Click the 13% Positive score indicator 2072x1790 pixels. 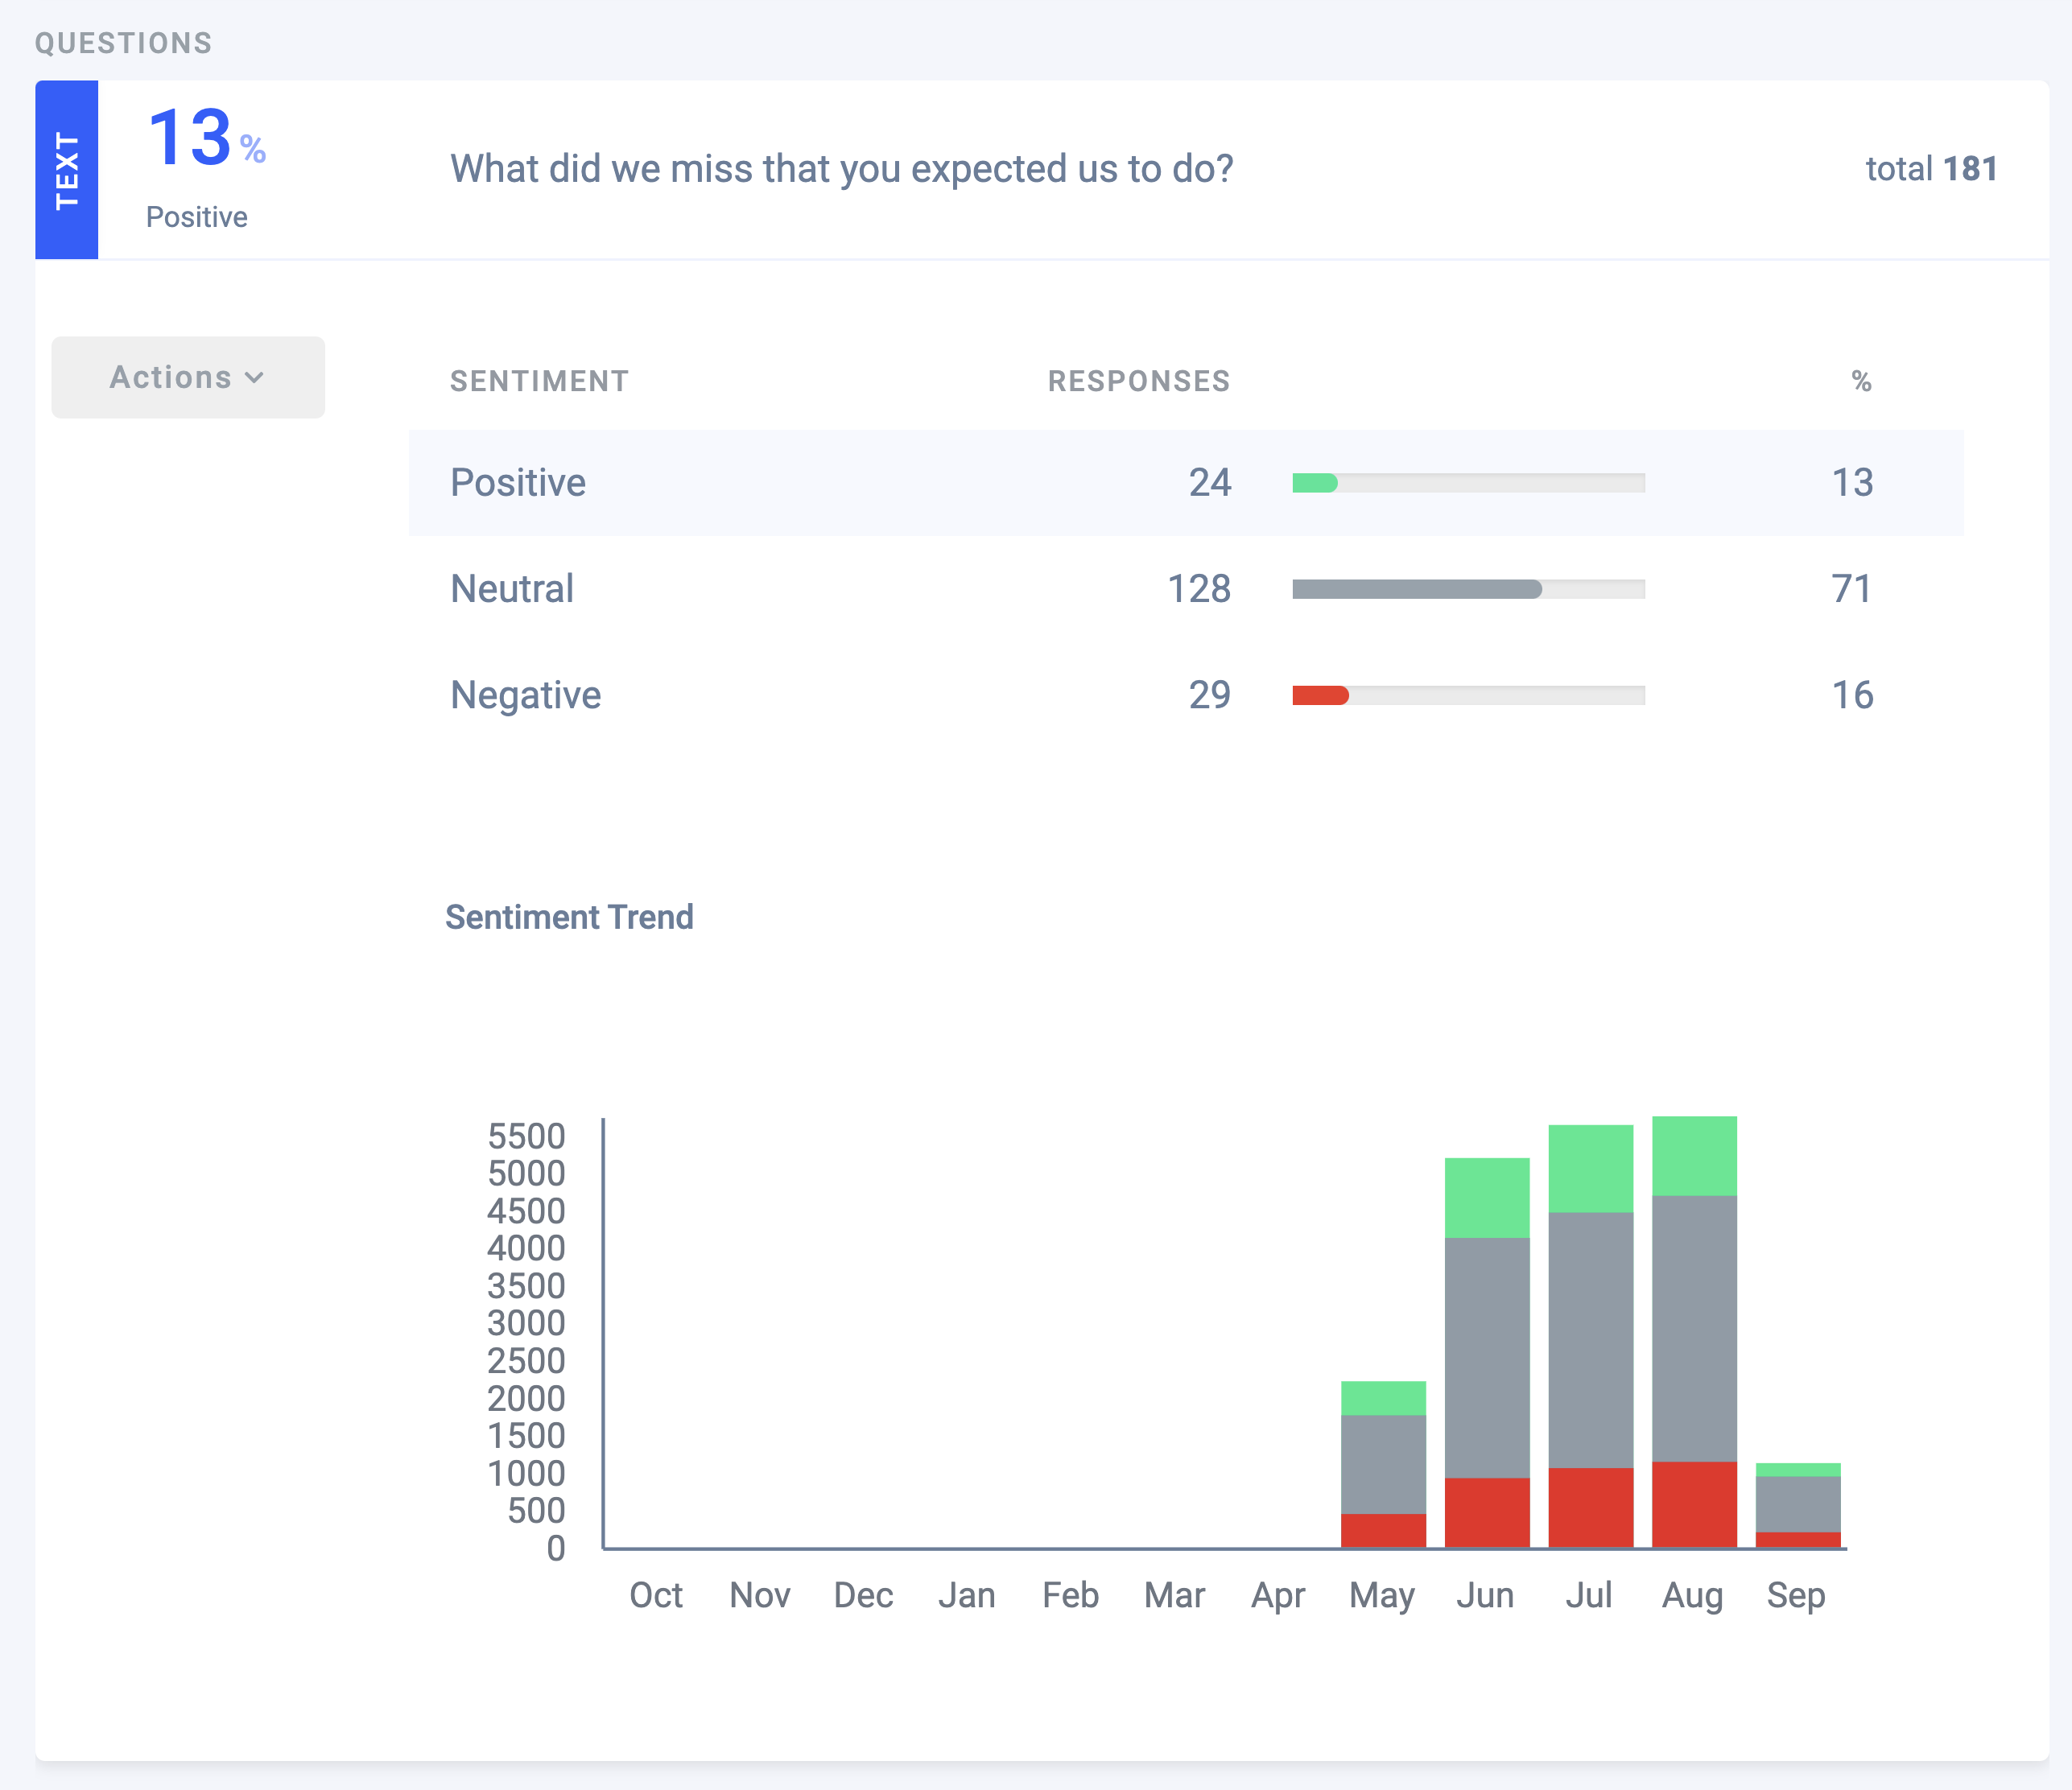click(205, 165)
